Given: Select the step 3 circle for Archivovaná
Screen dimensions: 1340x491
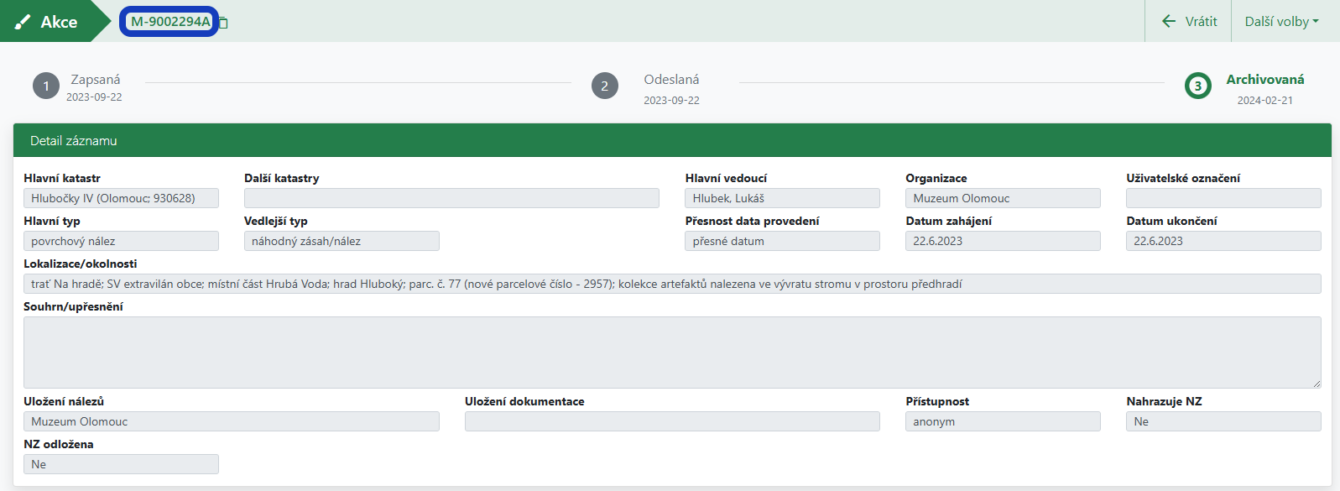Looking at the screenshot, I should pos(1198,86).
